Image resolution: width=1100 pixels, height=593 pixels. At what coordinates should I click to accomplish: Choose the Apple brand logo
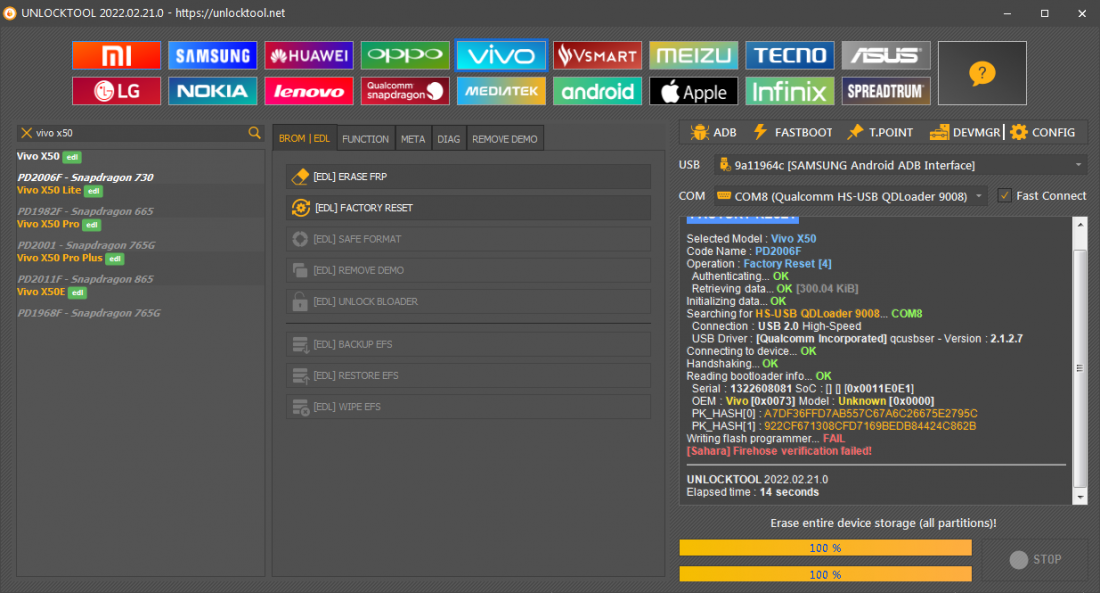tap(693, 91)
